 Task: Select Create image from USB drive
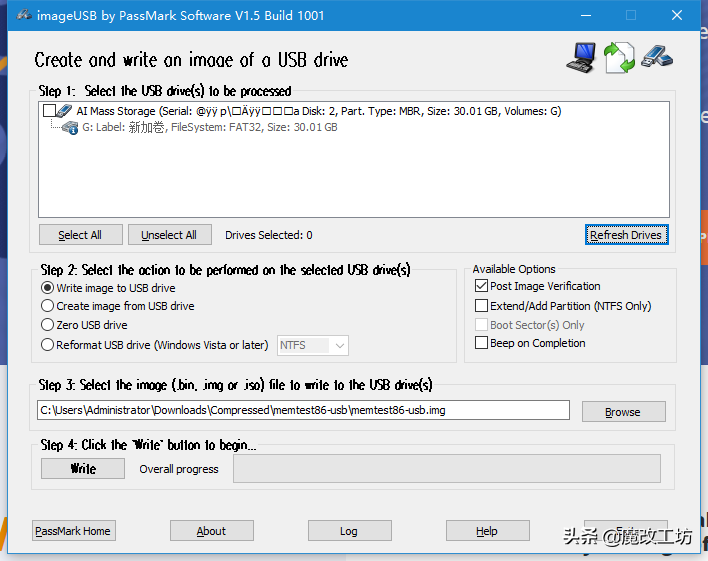point(47,306)
